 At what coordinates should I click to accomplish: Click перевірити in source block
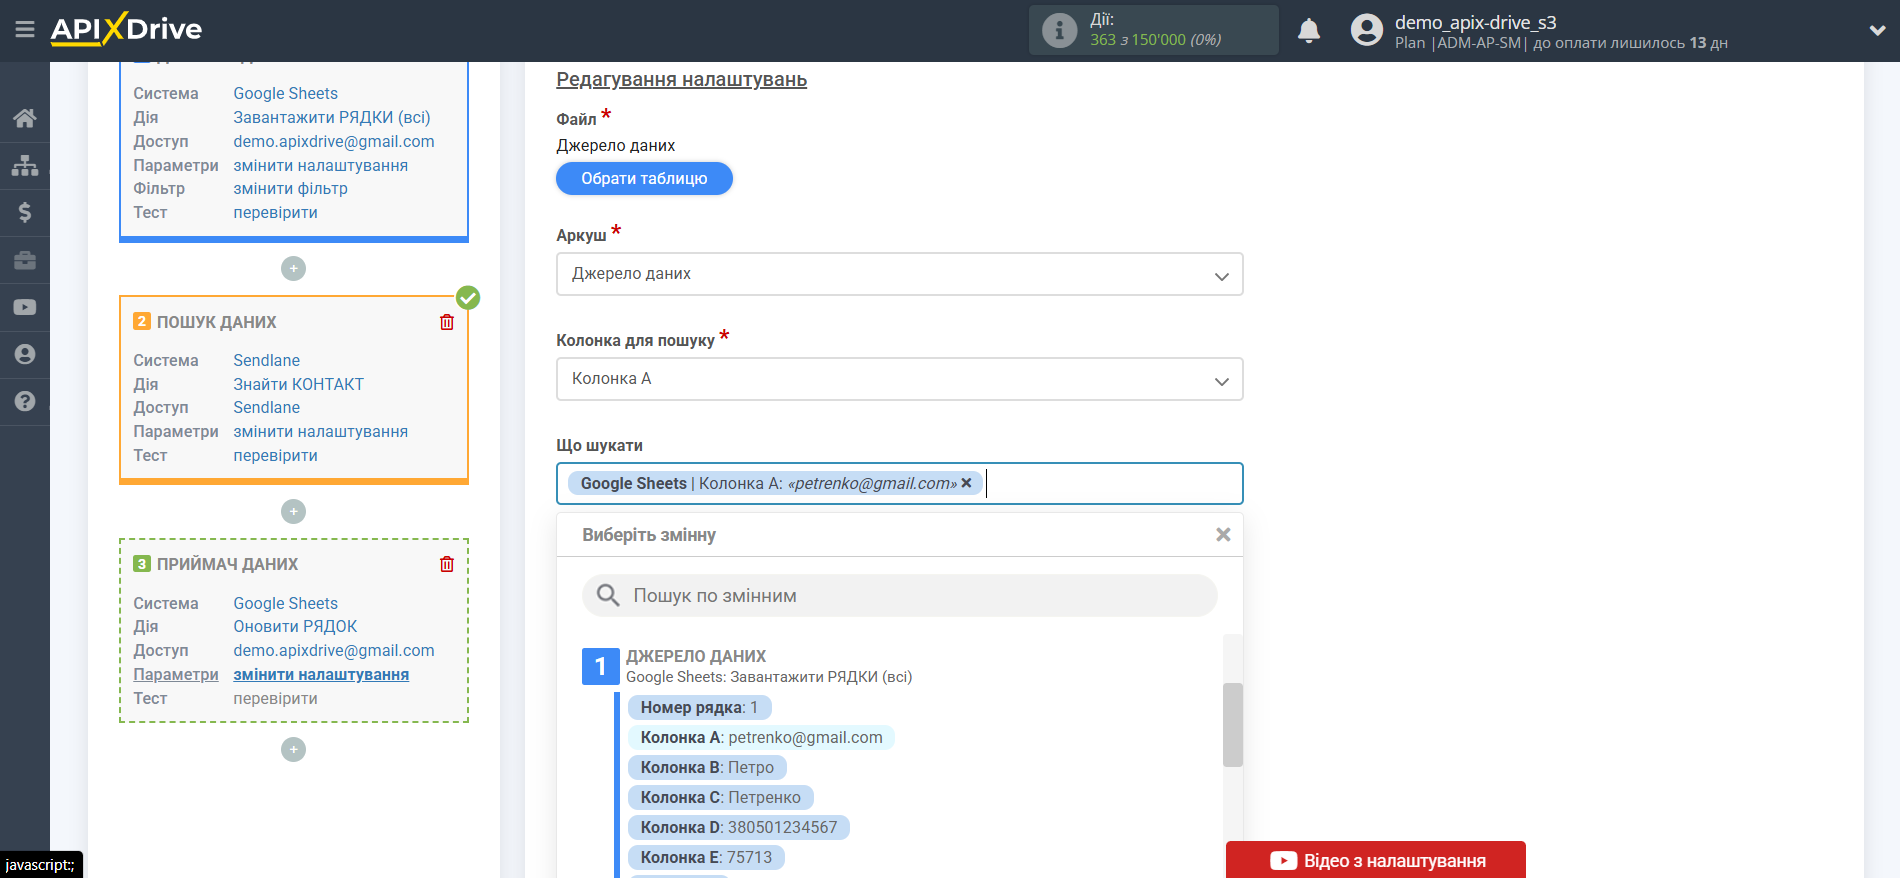click(x=275, y=212)
